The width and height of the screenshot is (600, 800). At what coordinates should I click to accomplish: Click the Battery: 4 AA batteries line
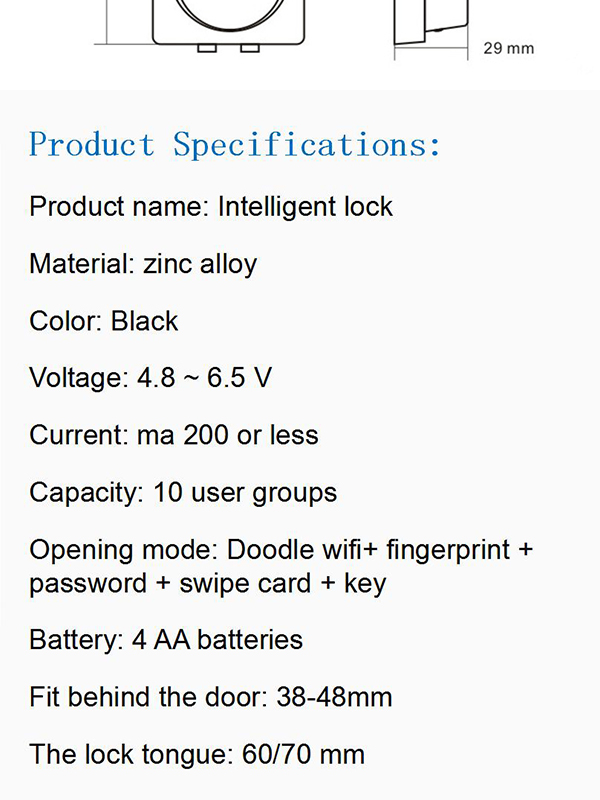(x=166, y=640)
